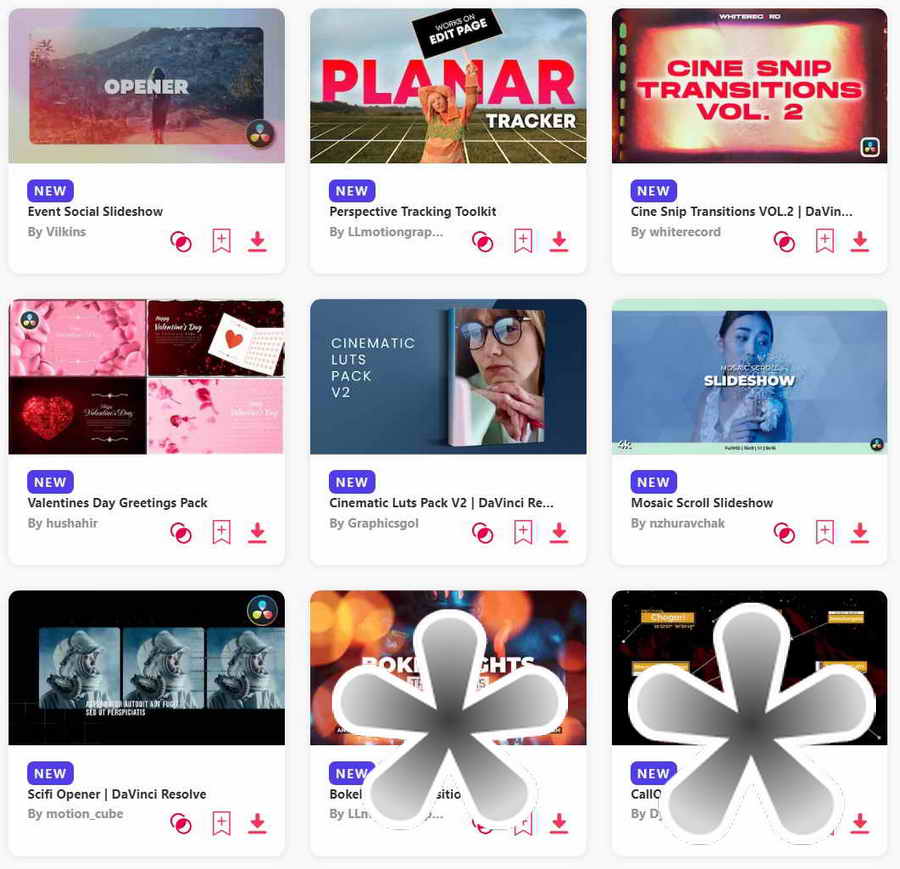The height and width of the screenshot is (869, 900).
Task: Open the Scifi Opener preview thumbnail
Action: (x=146, y=668)
